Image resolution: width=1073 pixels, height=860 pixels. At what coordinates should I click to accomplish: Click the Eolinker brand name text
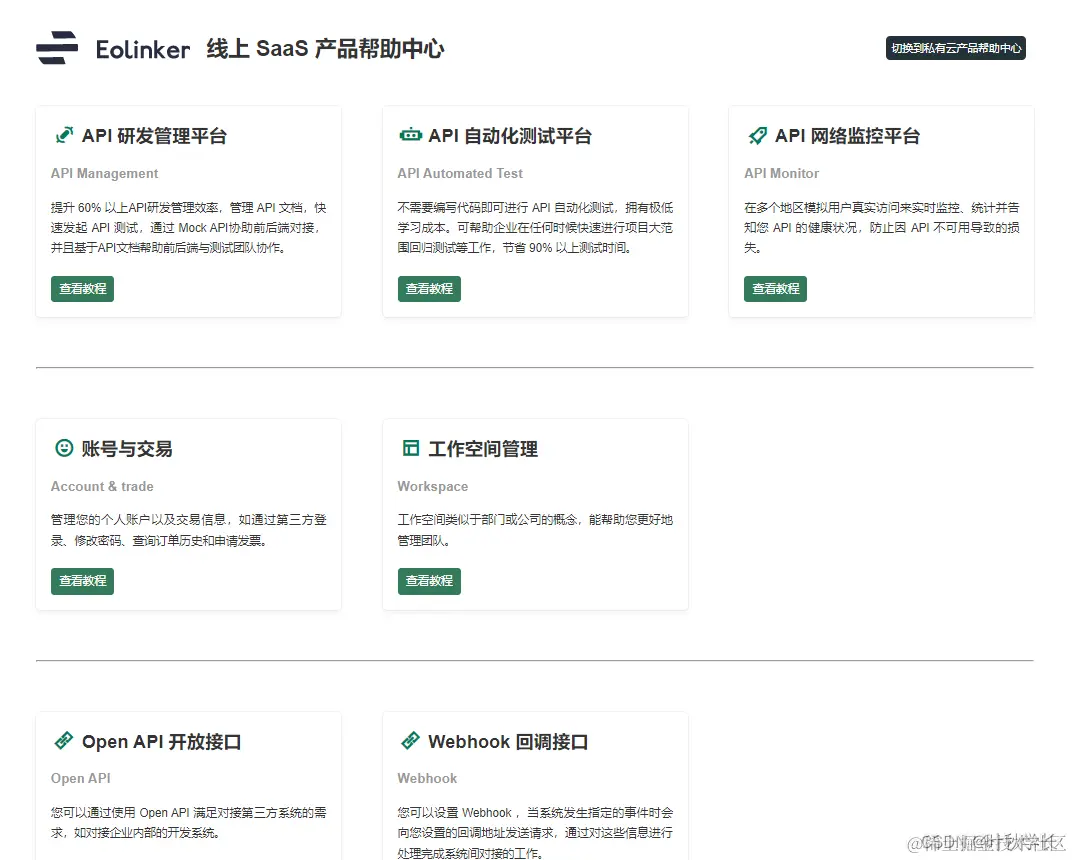coord(142,49)
